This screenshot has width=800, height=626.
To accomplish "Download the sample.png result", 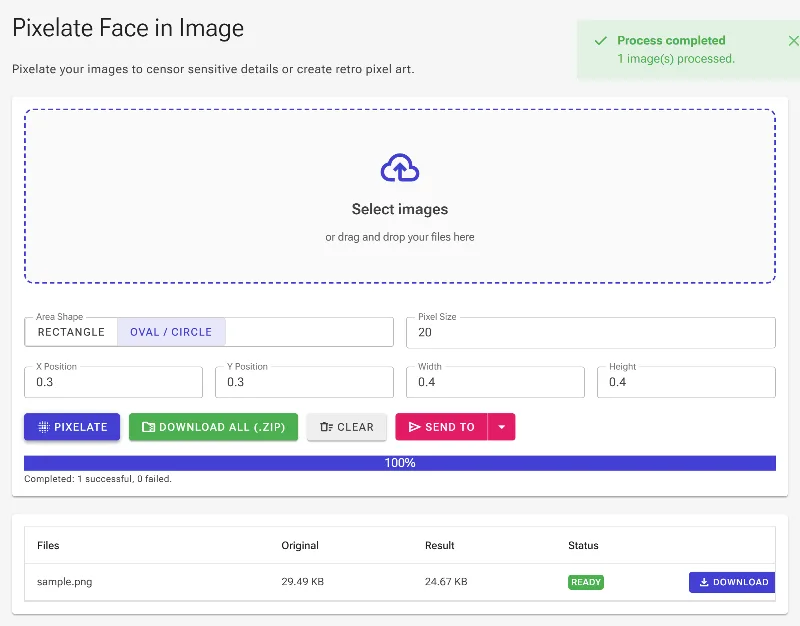I will 732,582.
